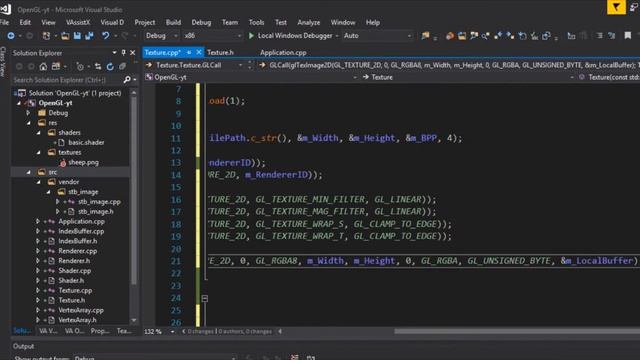This screenshot has width=640, height=360.
Task: Open the Debug solution configuration dropdown
Action: tap(161, 36)
